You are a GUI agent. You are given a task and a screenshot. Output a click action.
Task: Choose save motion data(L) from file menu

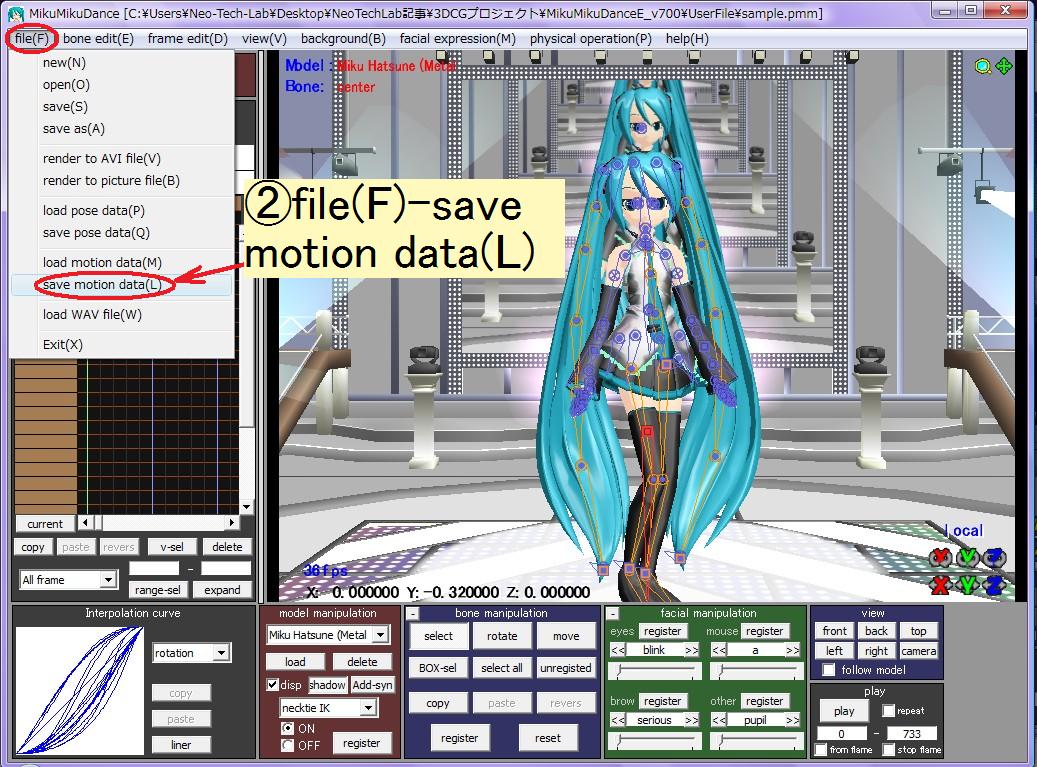tap(122, 284)
